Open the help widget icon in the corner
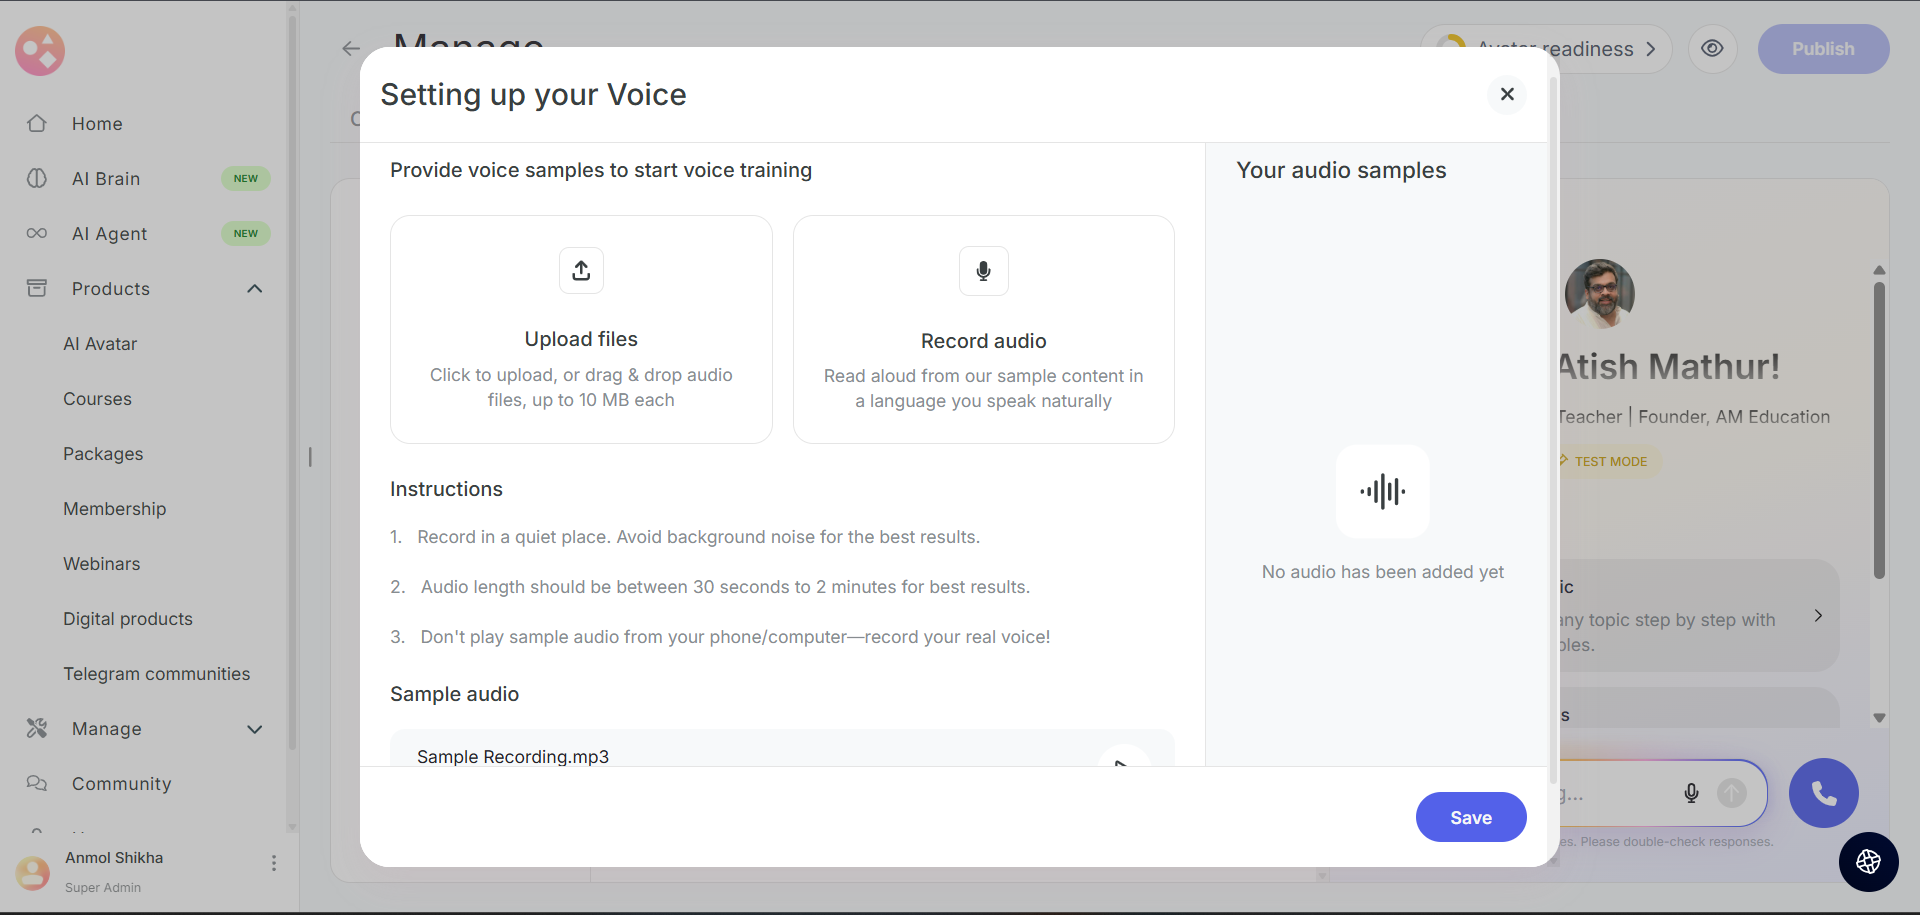The width and height of the screenshot is (1920, 915). (x=1868, y=861)
